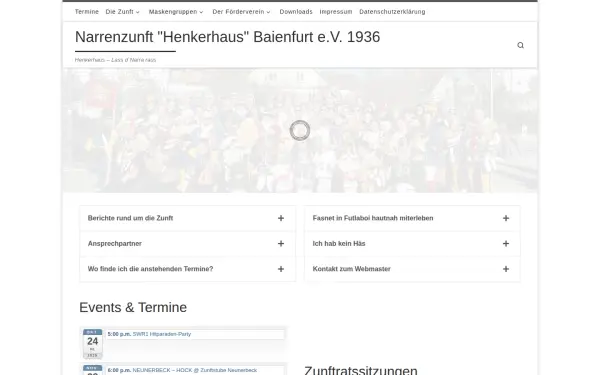Viewport: 600px width, 375px height.
Task: Expand Kontakt zum Webmaster plus icon
Action: (506, 269)
